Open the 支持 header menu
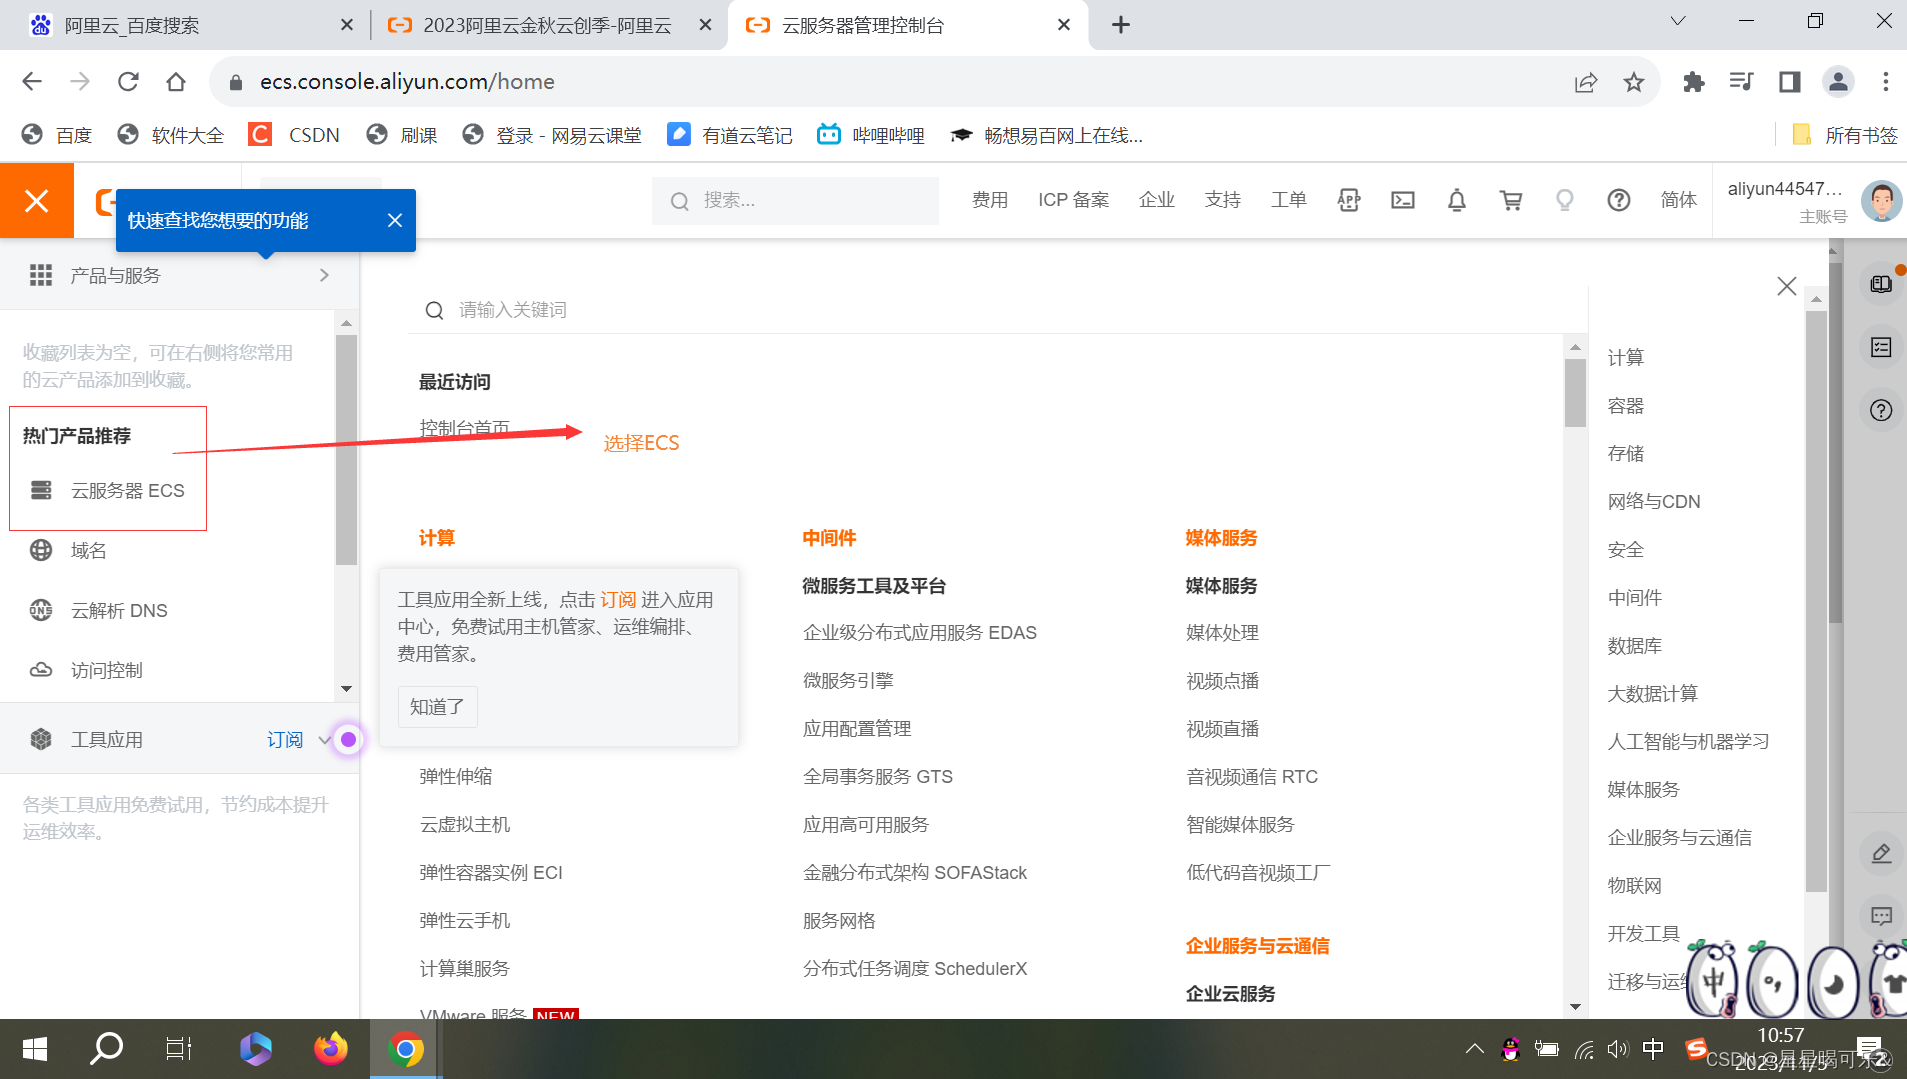The height and width of the screenshot is (1079, 1907). [1223, 200]
